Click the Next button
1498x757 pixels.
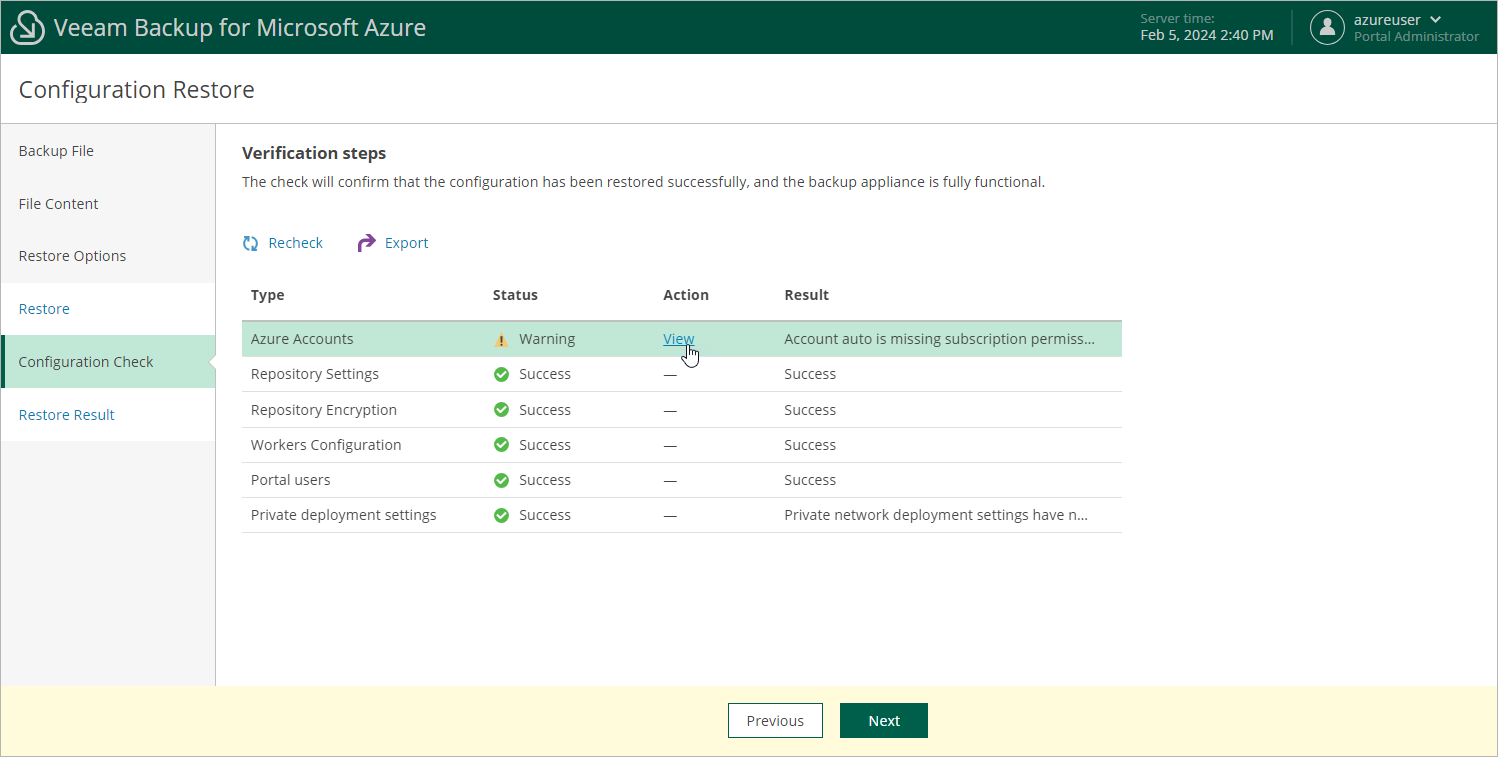tap(884, 721)
